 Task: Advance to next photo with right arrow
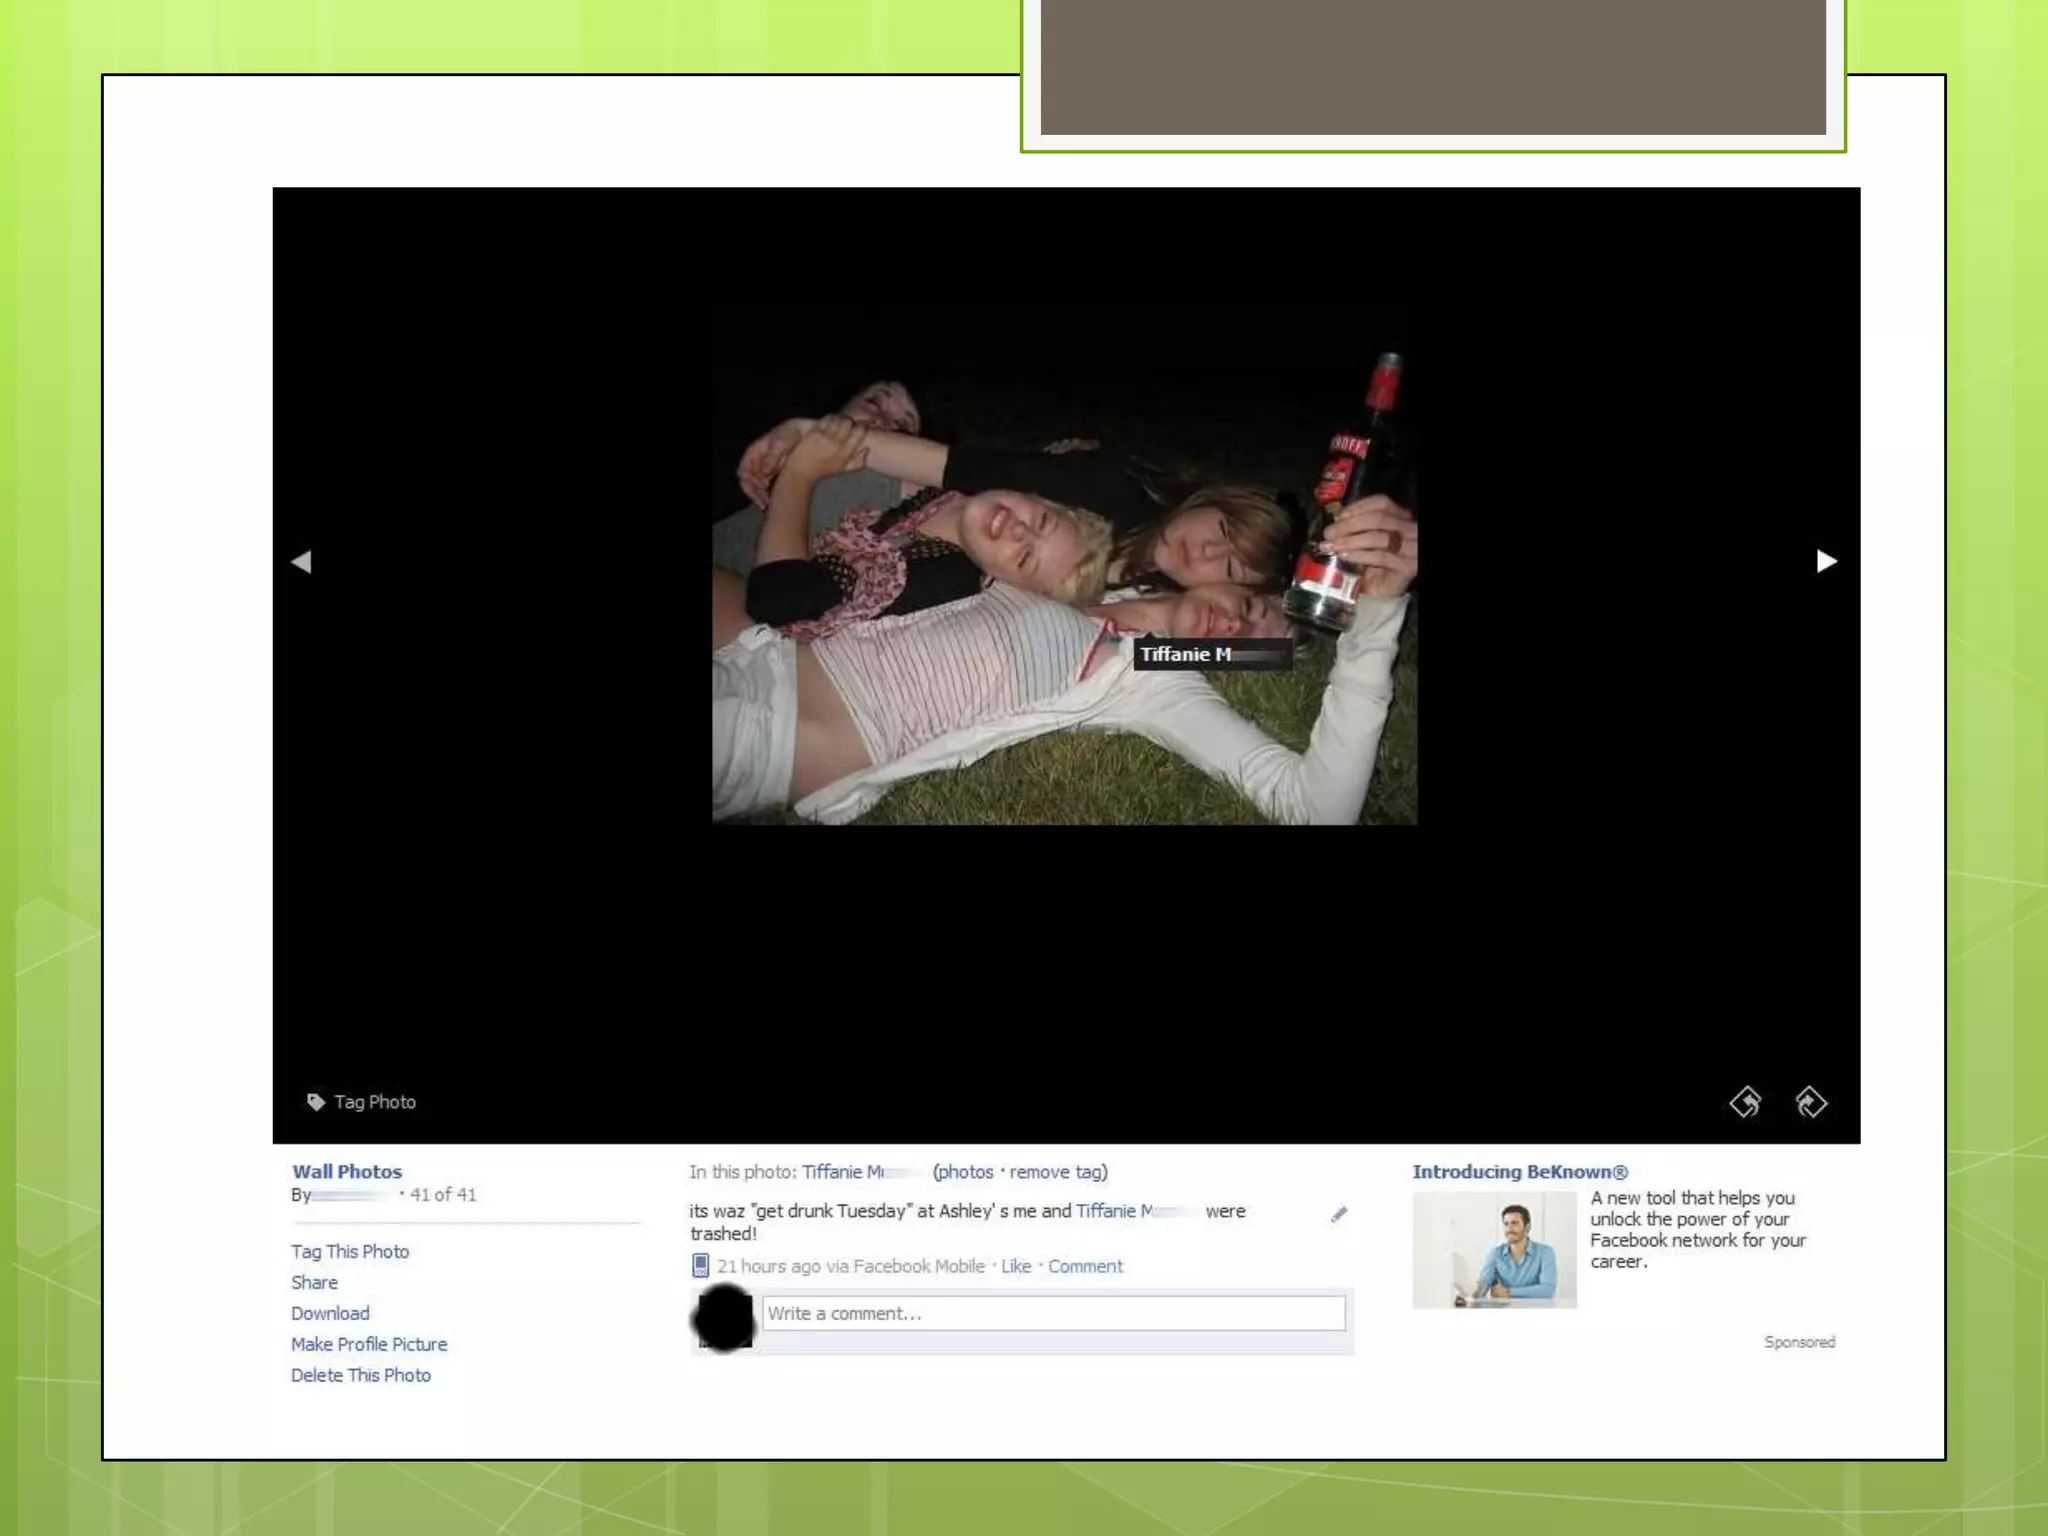pyautogui.click(x=1826, y=562)
